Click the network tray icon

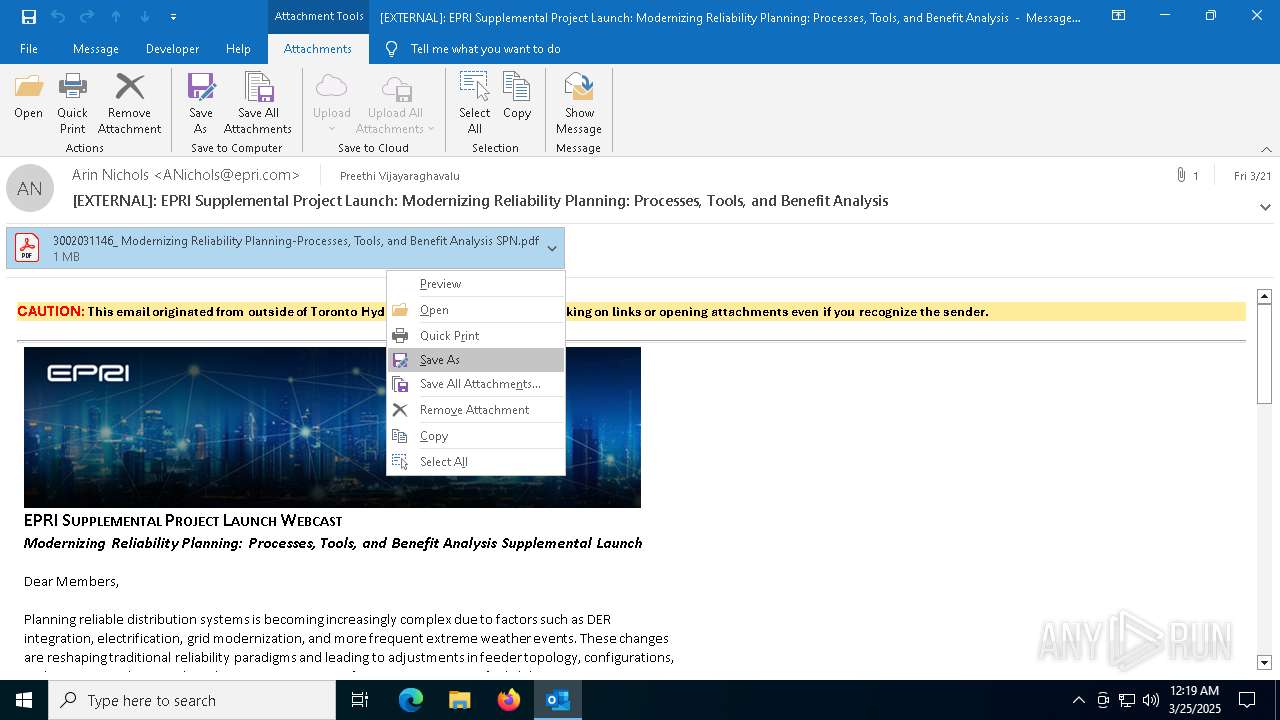pos(1126,700)
